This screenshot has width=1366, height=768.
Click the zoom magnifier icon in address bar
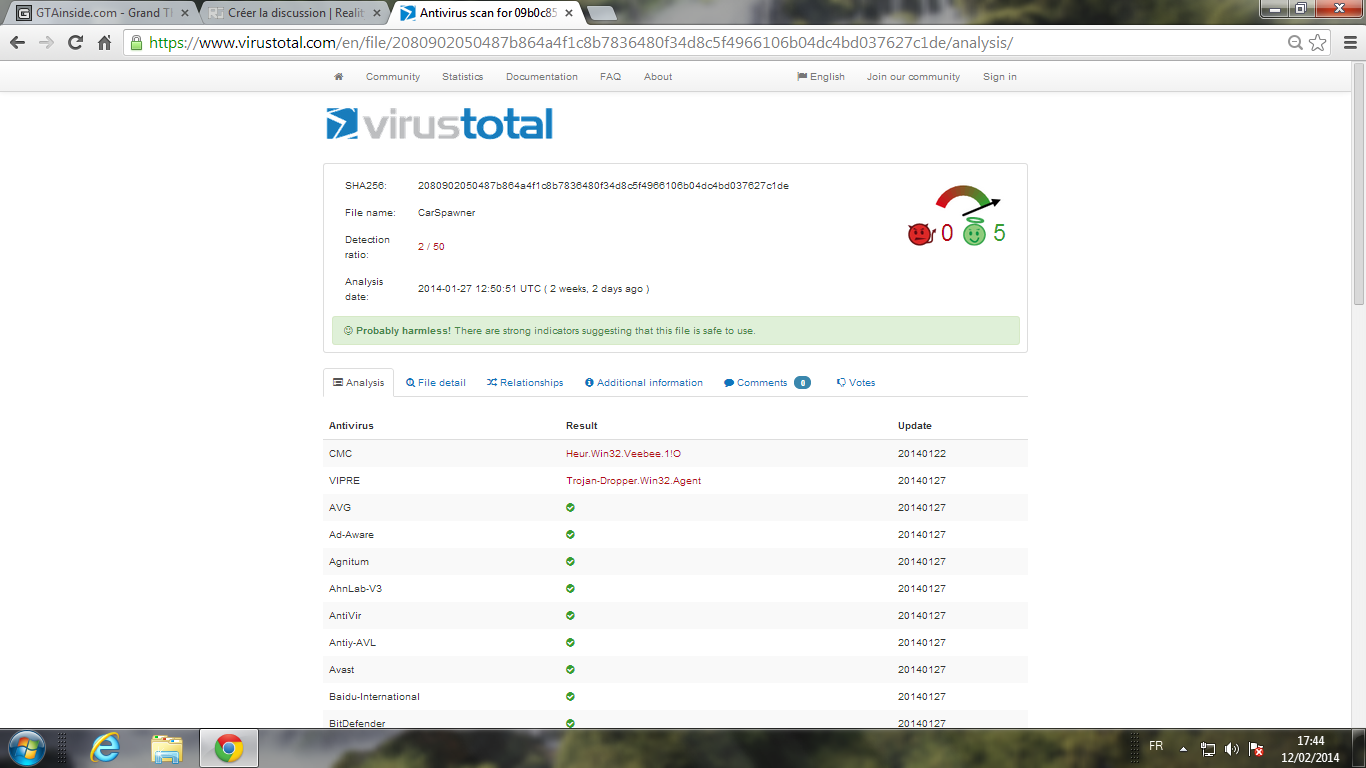(x=1295, y=43)
